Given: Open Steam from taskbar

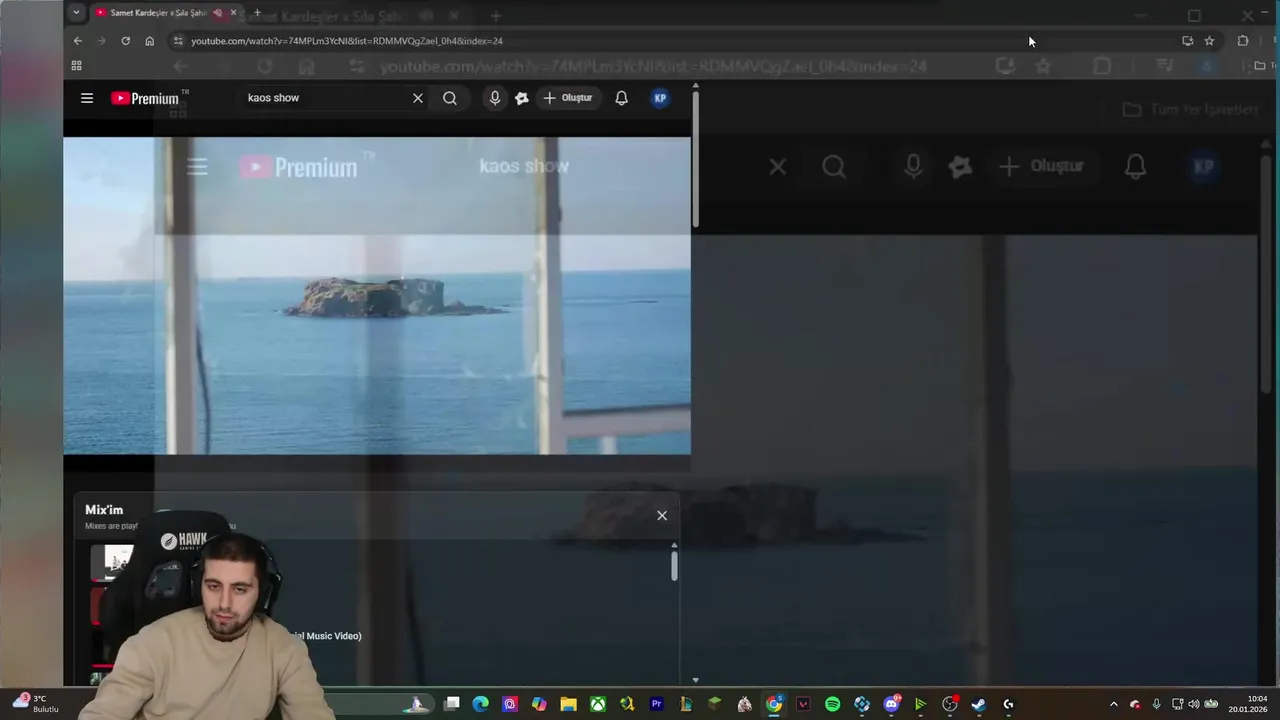Looking at the screenshot, I should (x=978, y=704).
